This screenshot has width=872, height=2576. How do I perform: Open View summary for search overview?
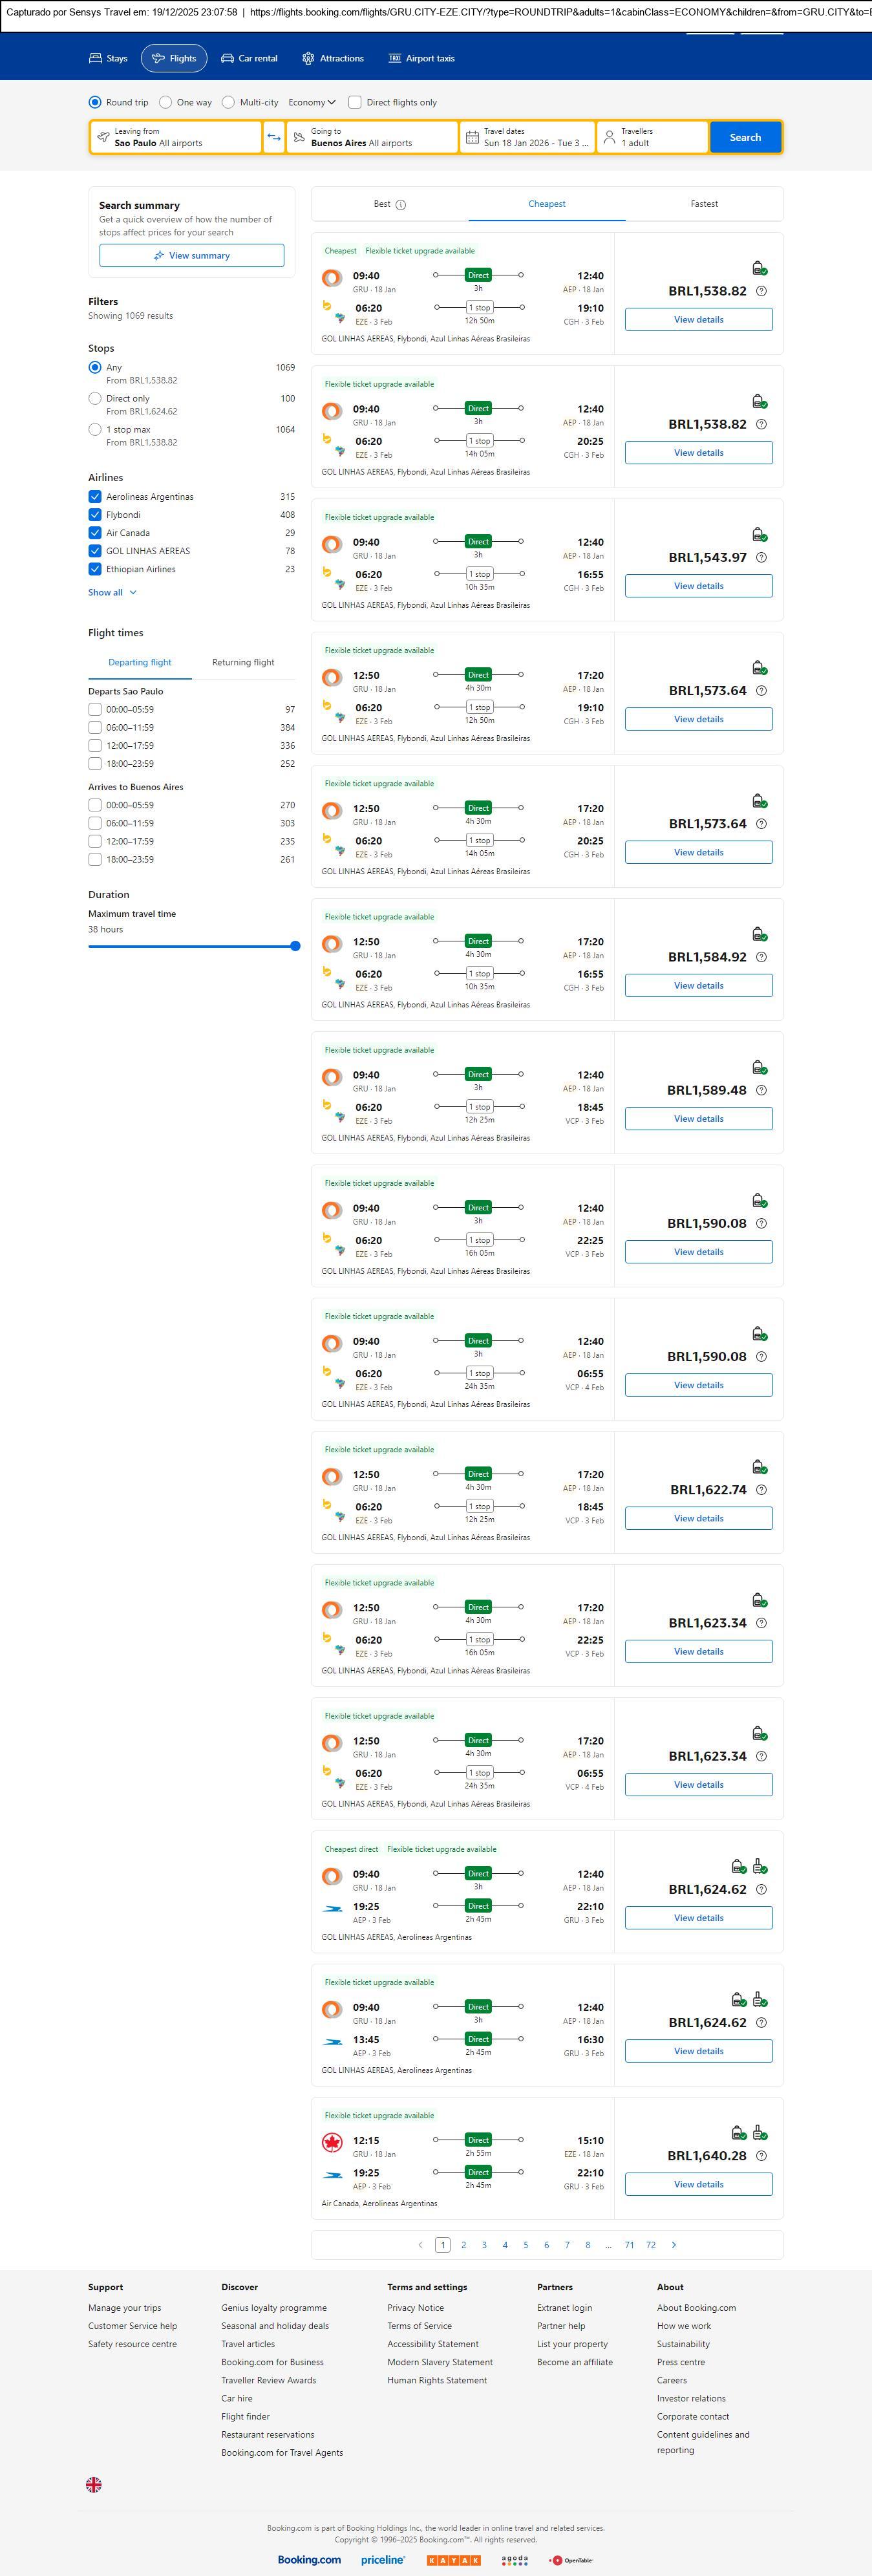click(191, 256)
